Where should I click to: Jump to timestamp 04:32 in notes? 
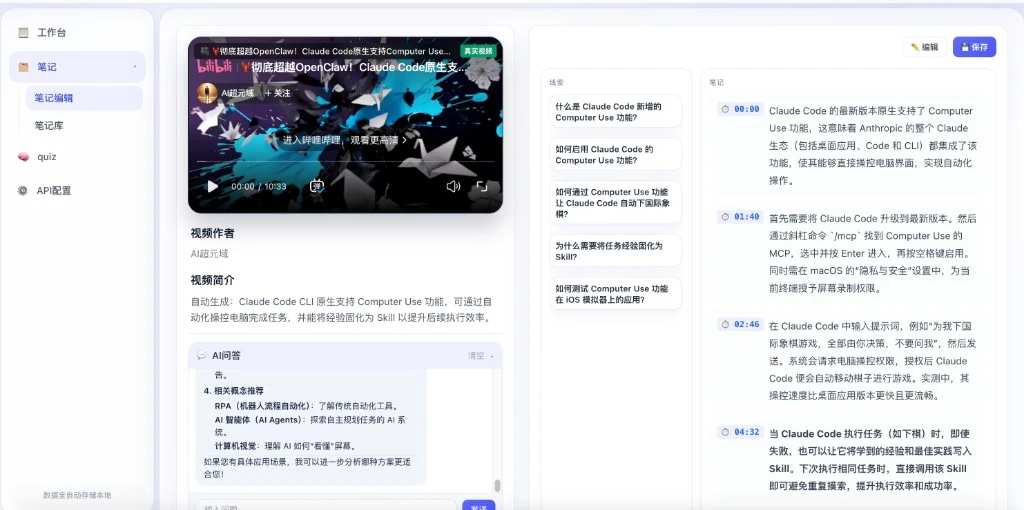coord(740,432)
